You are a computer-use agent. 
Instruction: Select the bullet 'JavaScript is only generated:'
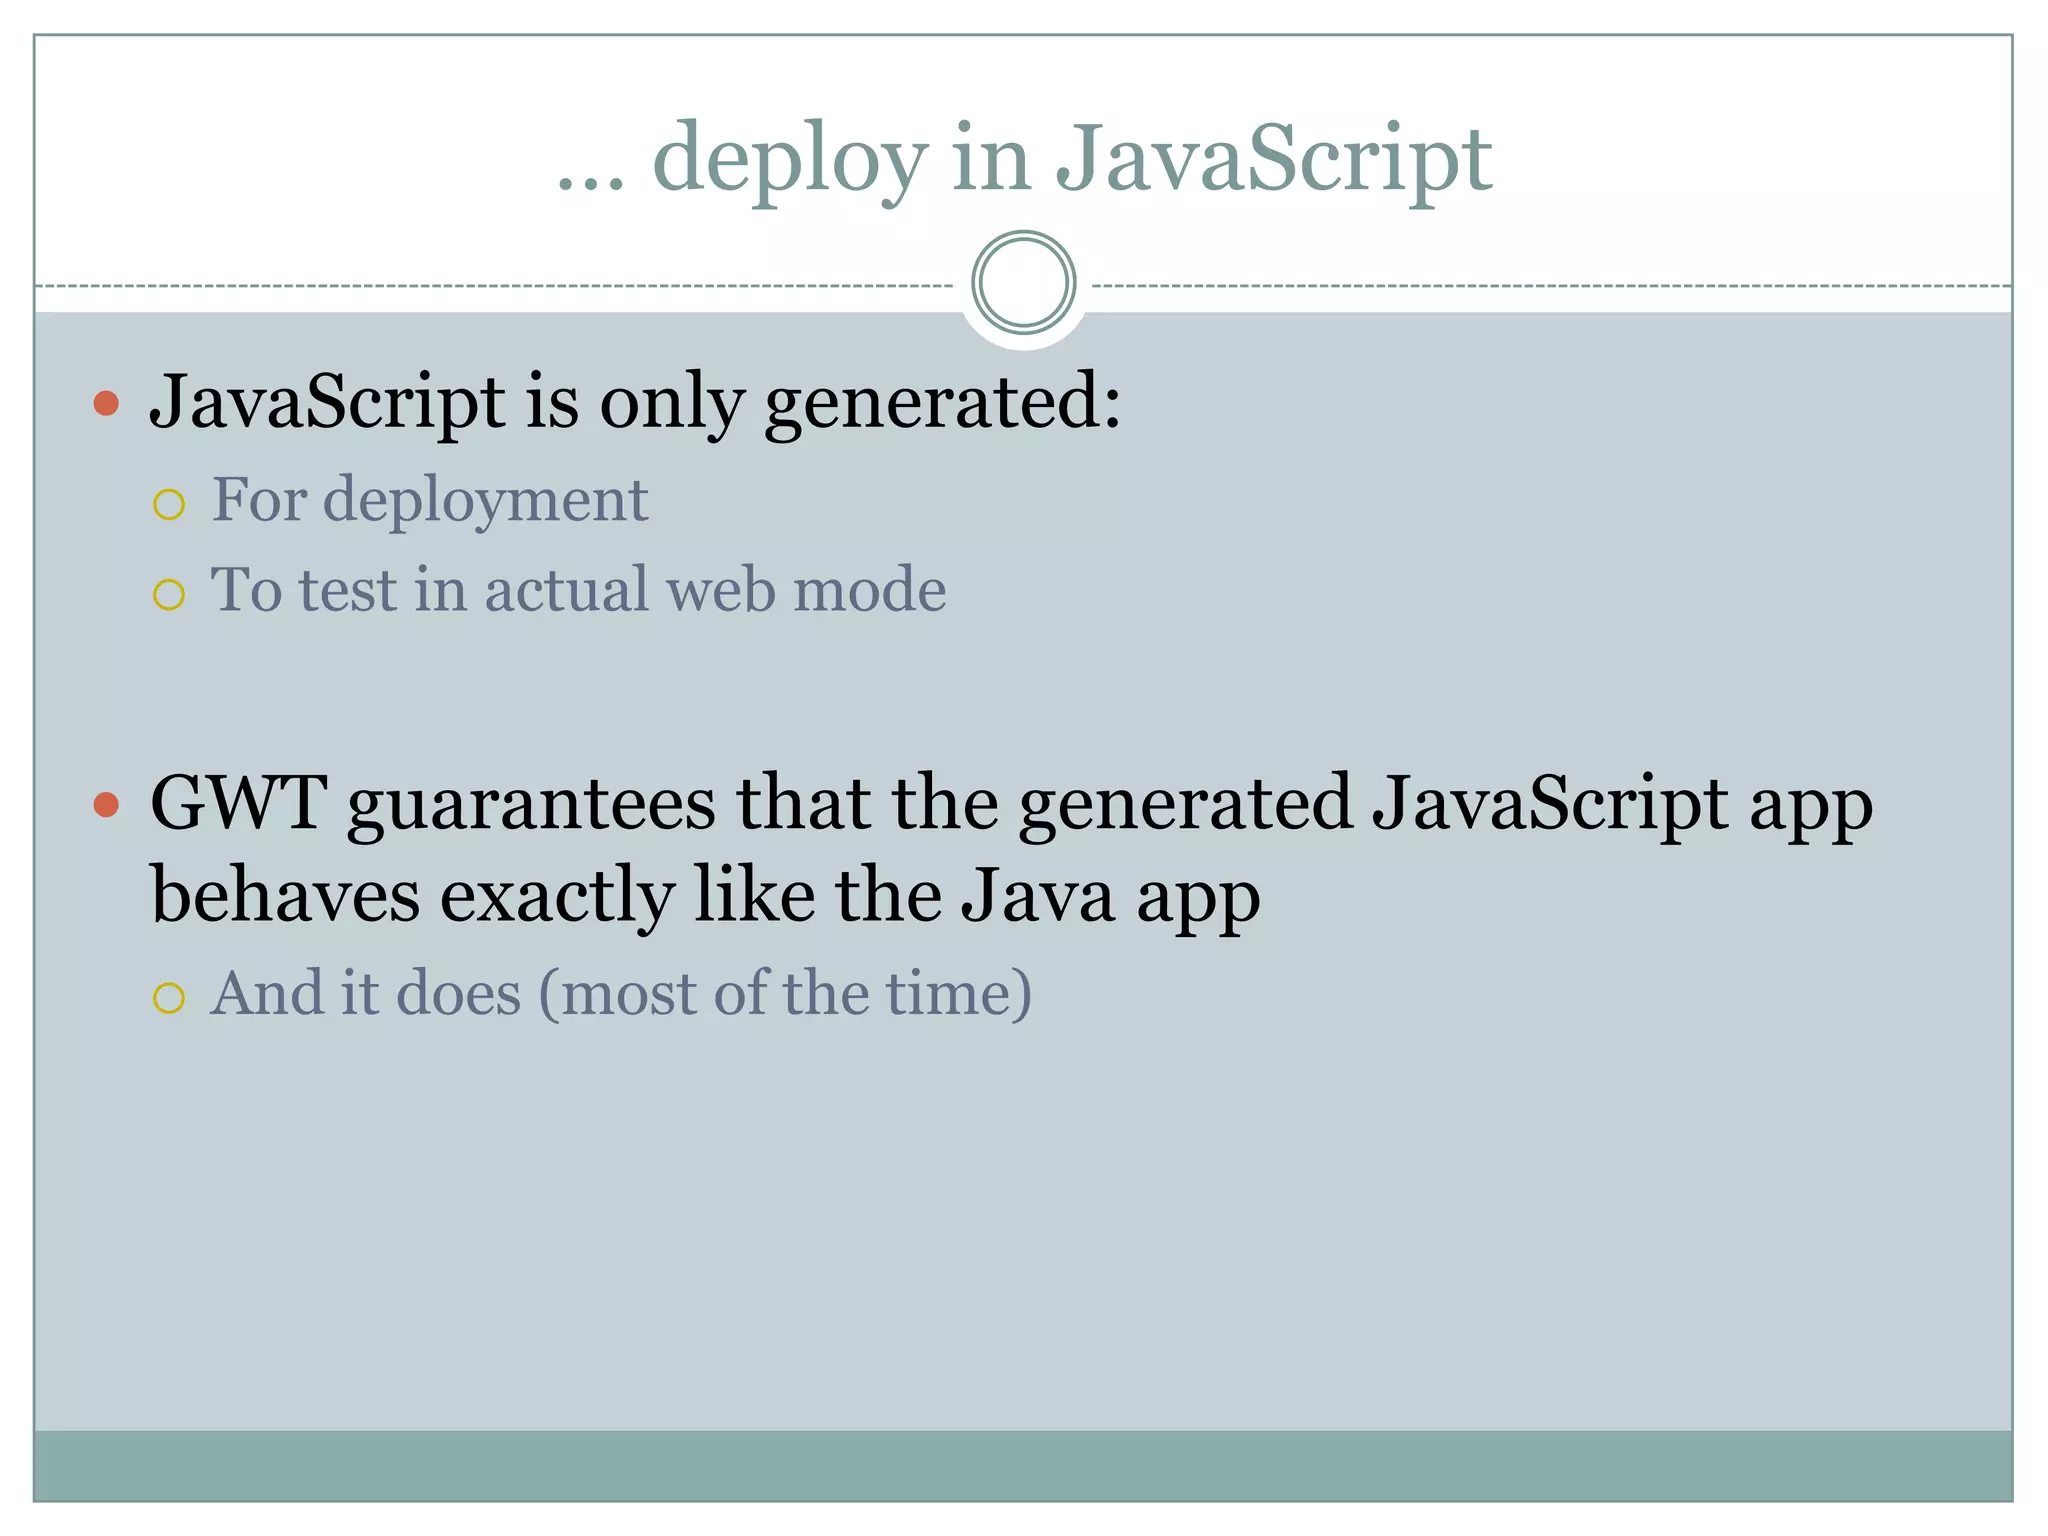point(636,402)
